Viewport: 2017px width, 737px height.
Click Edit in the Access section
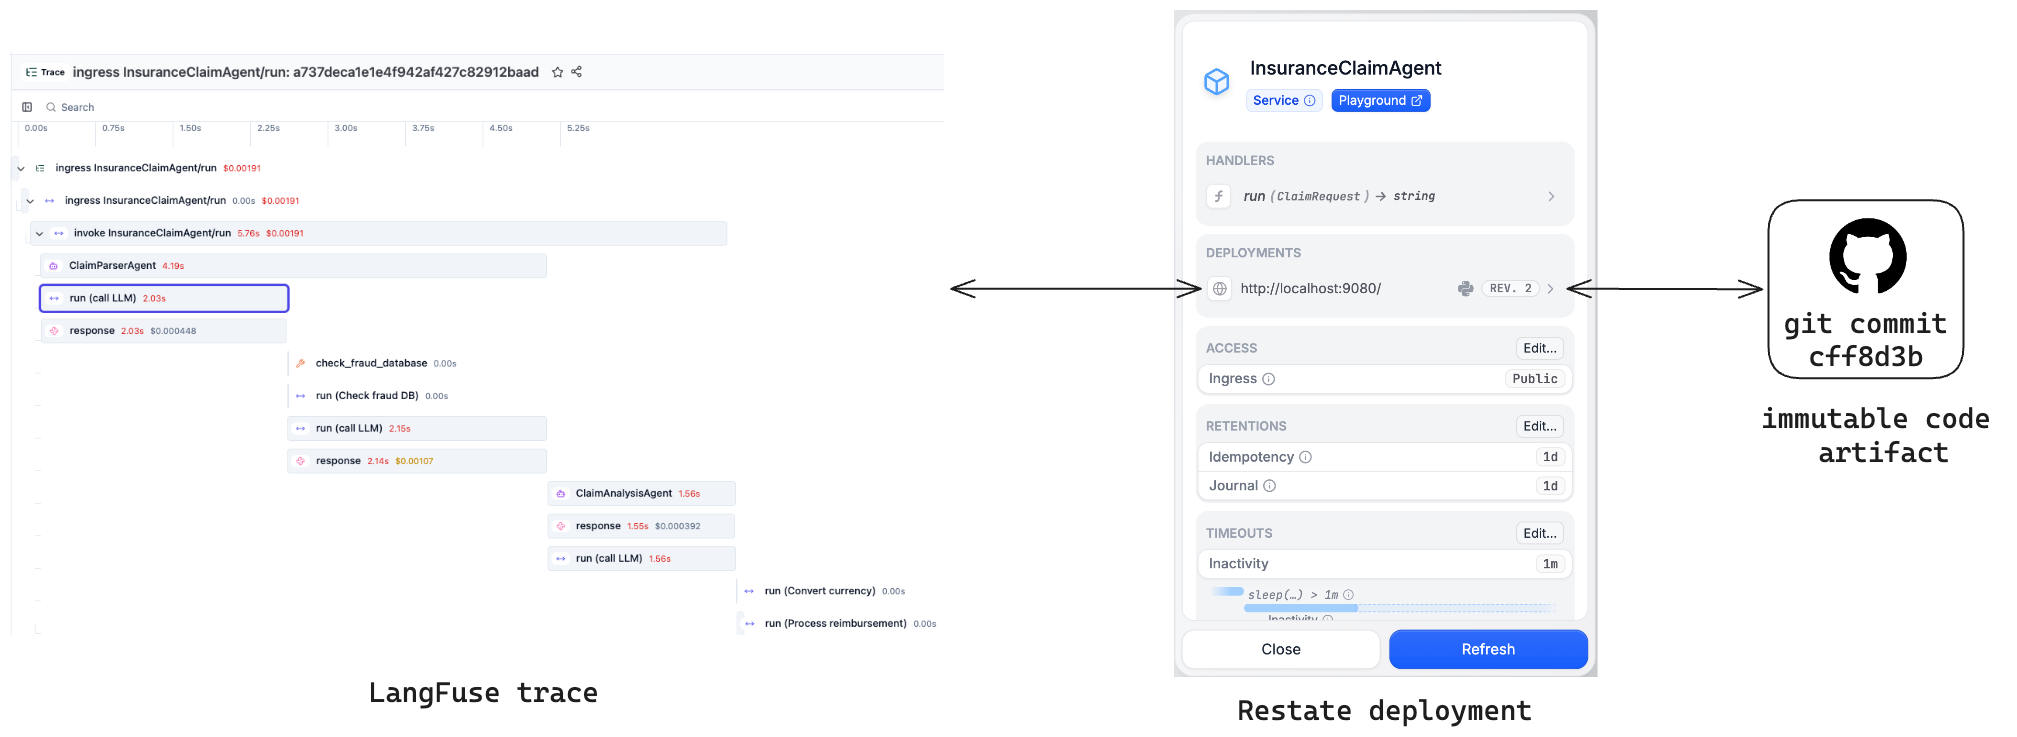pyautogui.click(x=1539, y=348)
